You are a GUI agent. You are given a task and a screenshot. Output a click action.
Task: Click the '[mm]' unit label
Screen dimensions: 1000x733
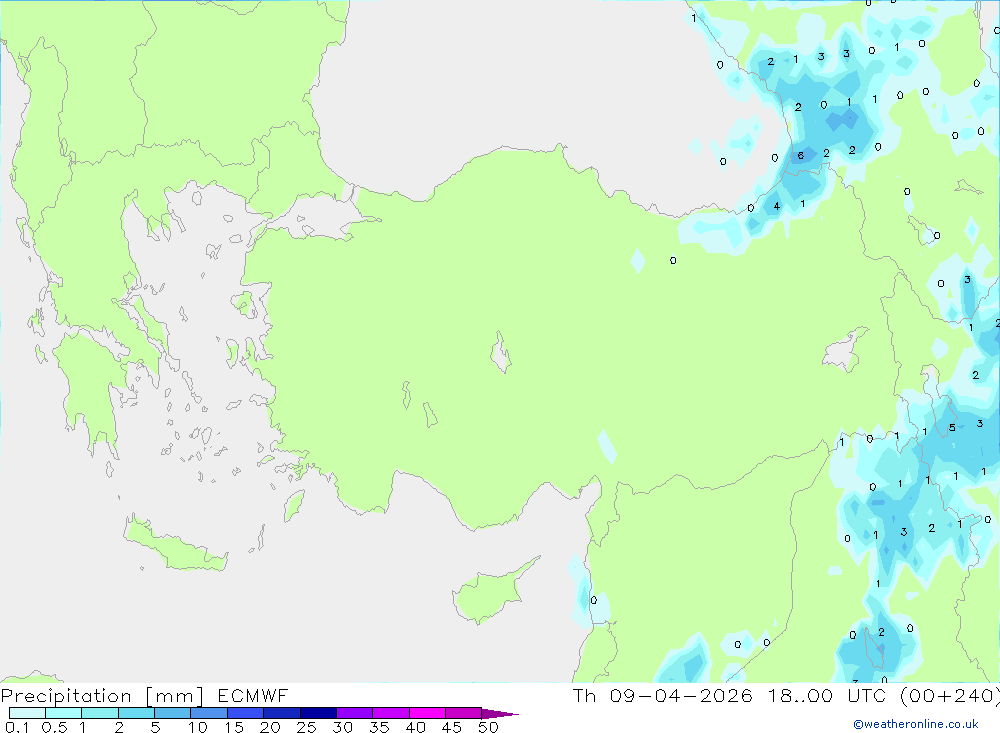tap(174, 695)
